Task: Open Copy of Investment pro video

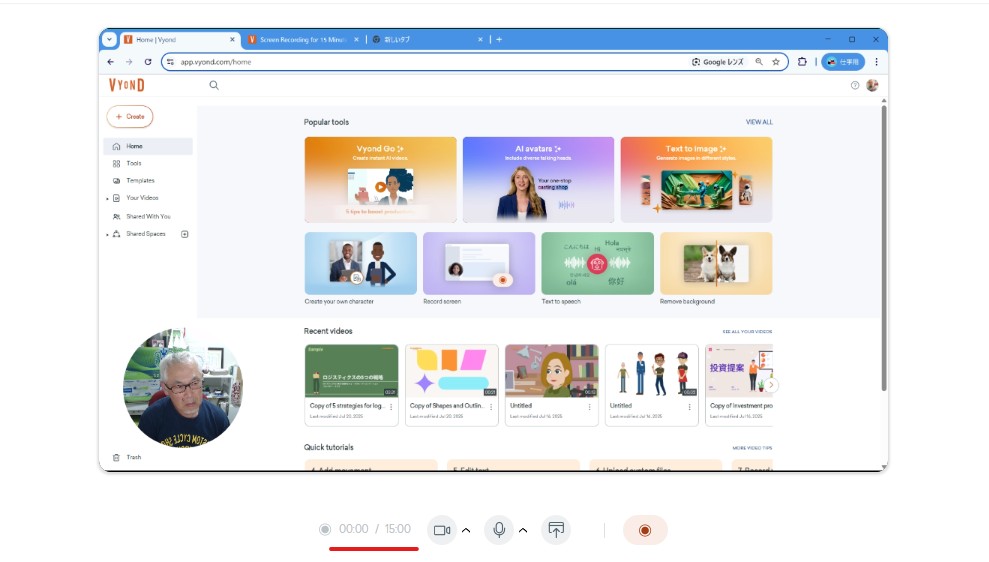Action: (739, 385)
